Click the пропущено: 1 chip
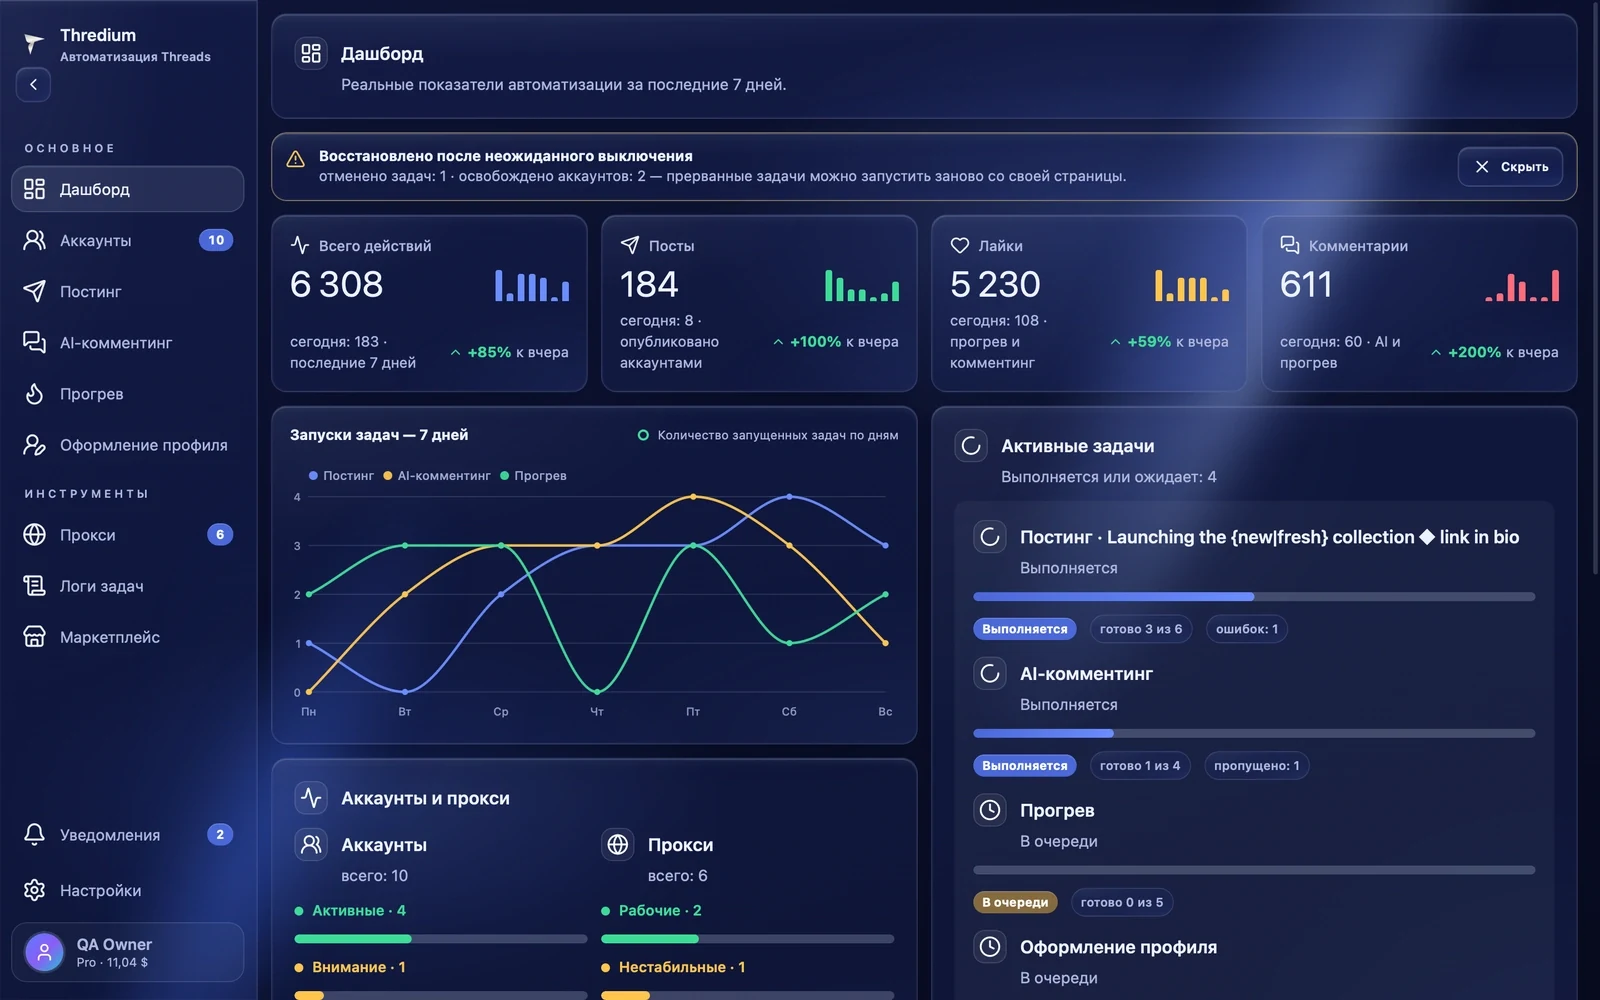1600x1000 pixels. pos(1257,766)
